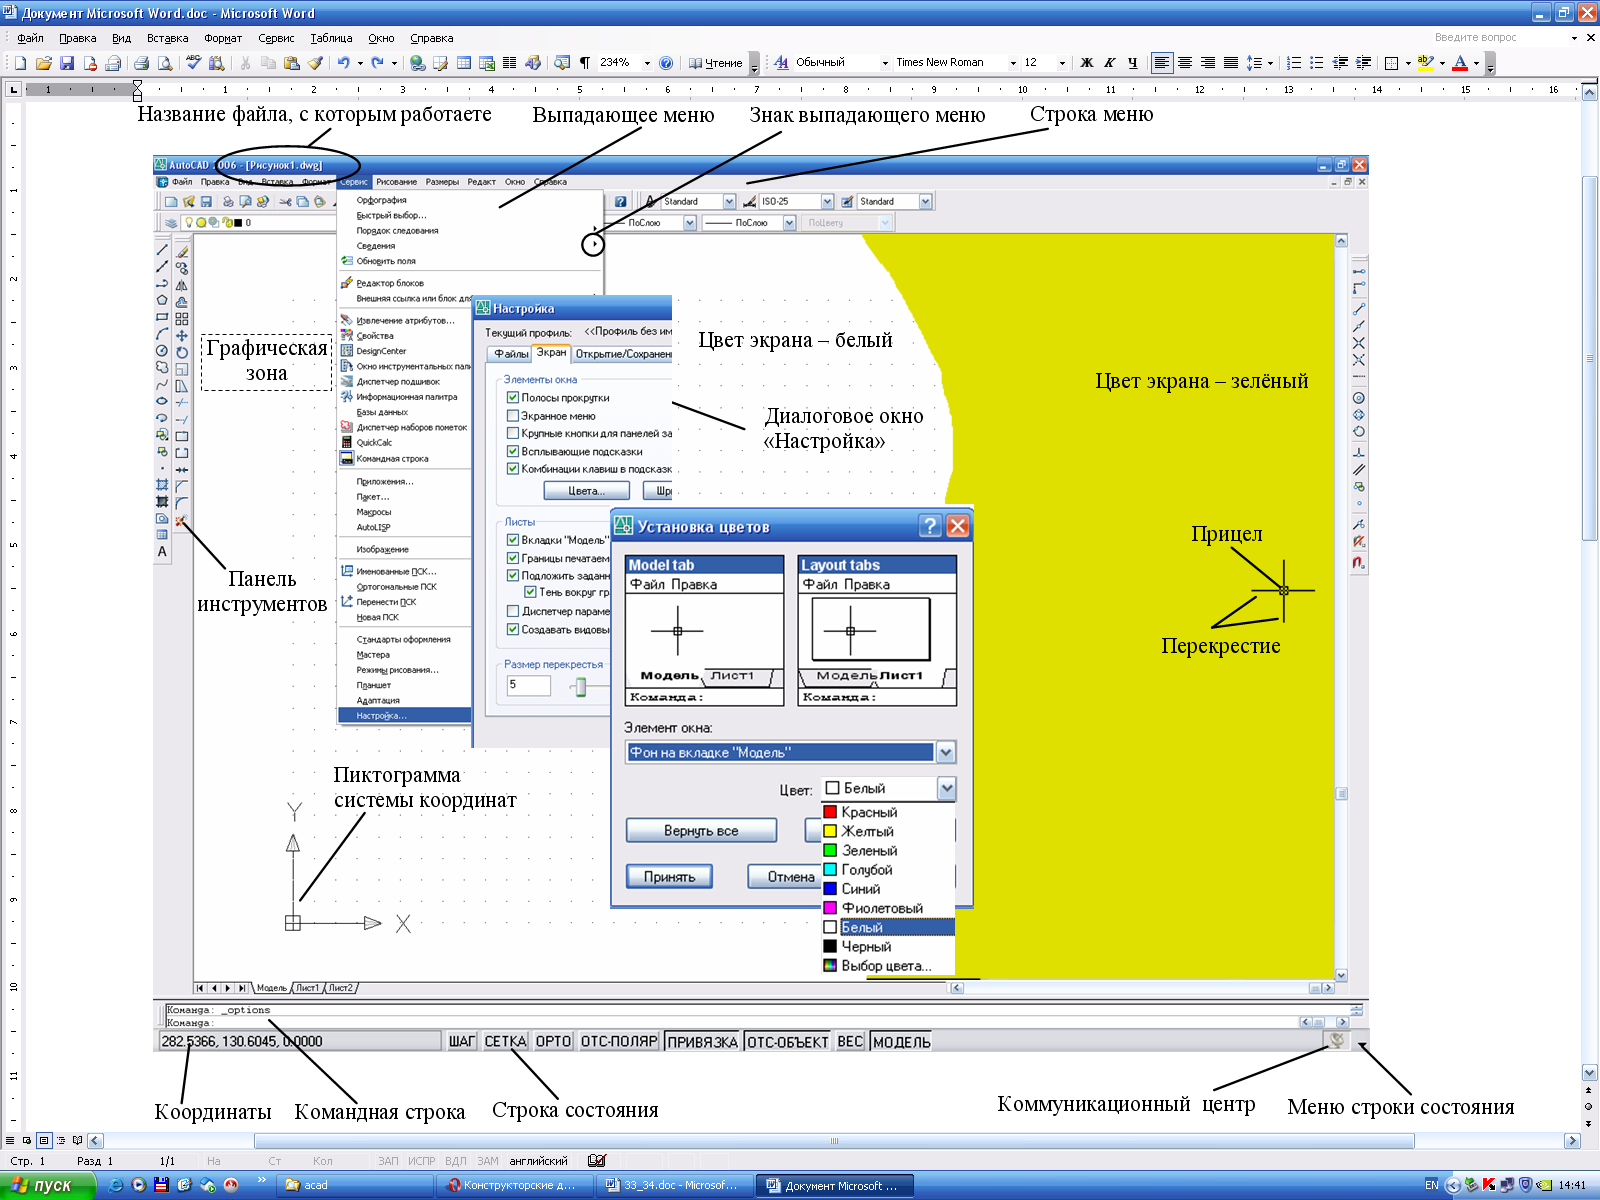This screenshot has height=1200, width=1600.
Task: Apply numbered list formatting
Action: tap(1294, 63)
